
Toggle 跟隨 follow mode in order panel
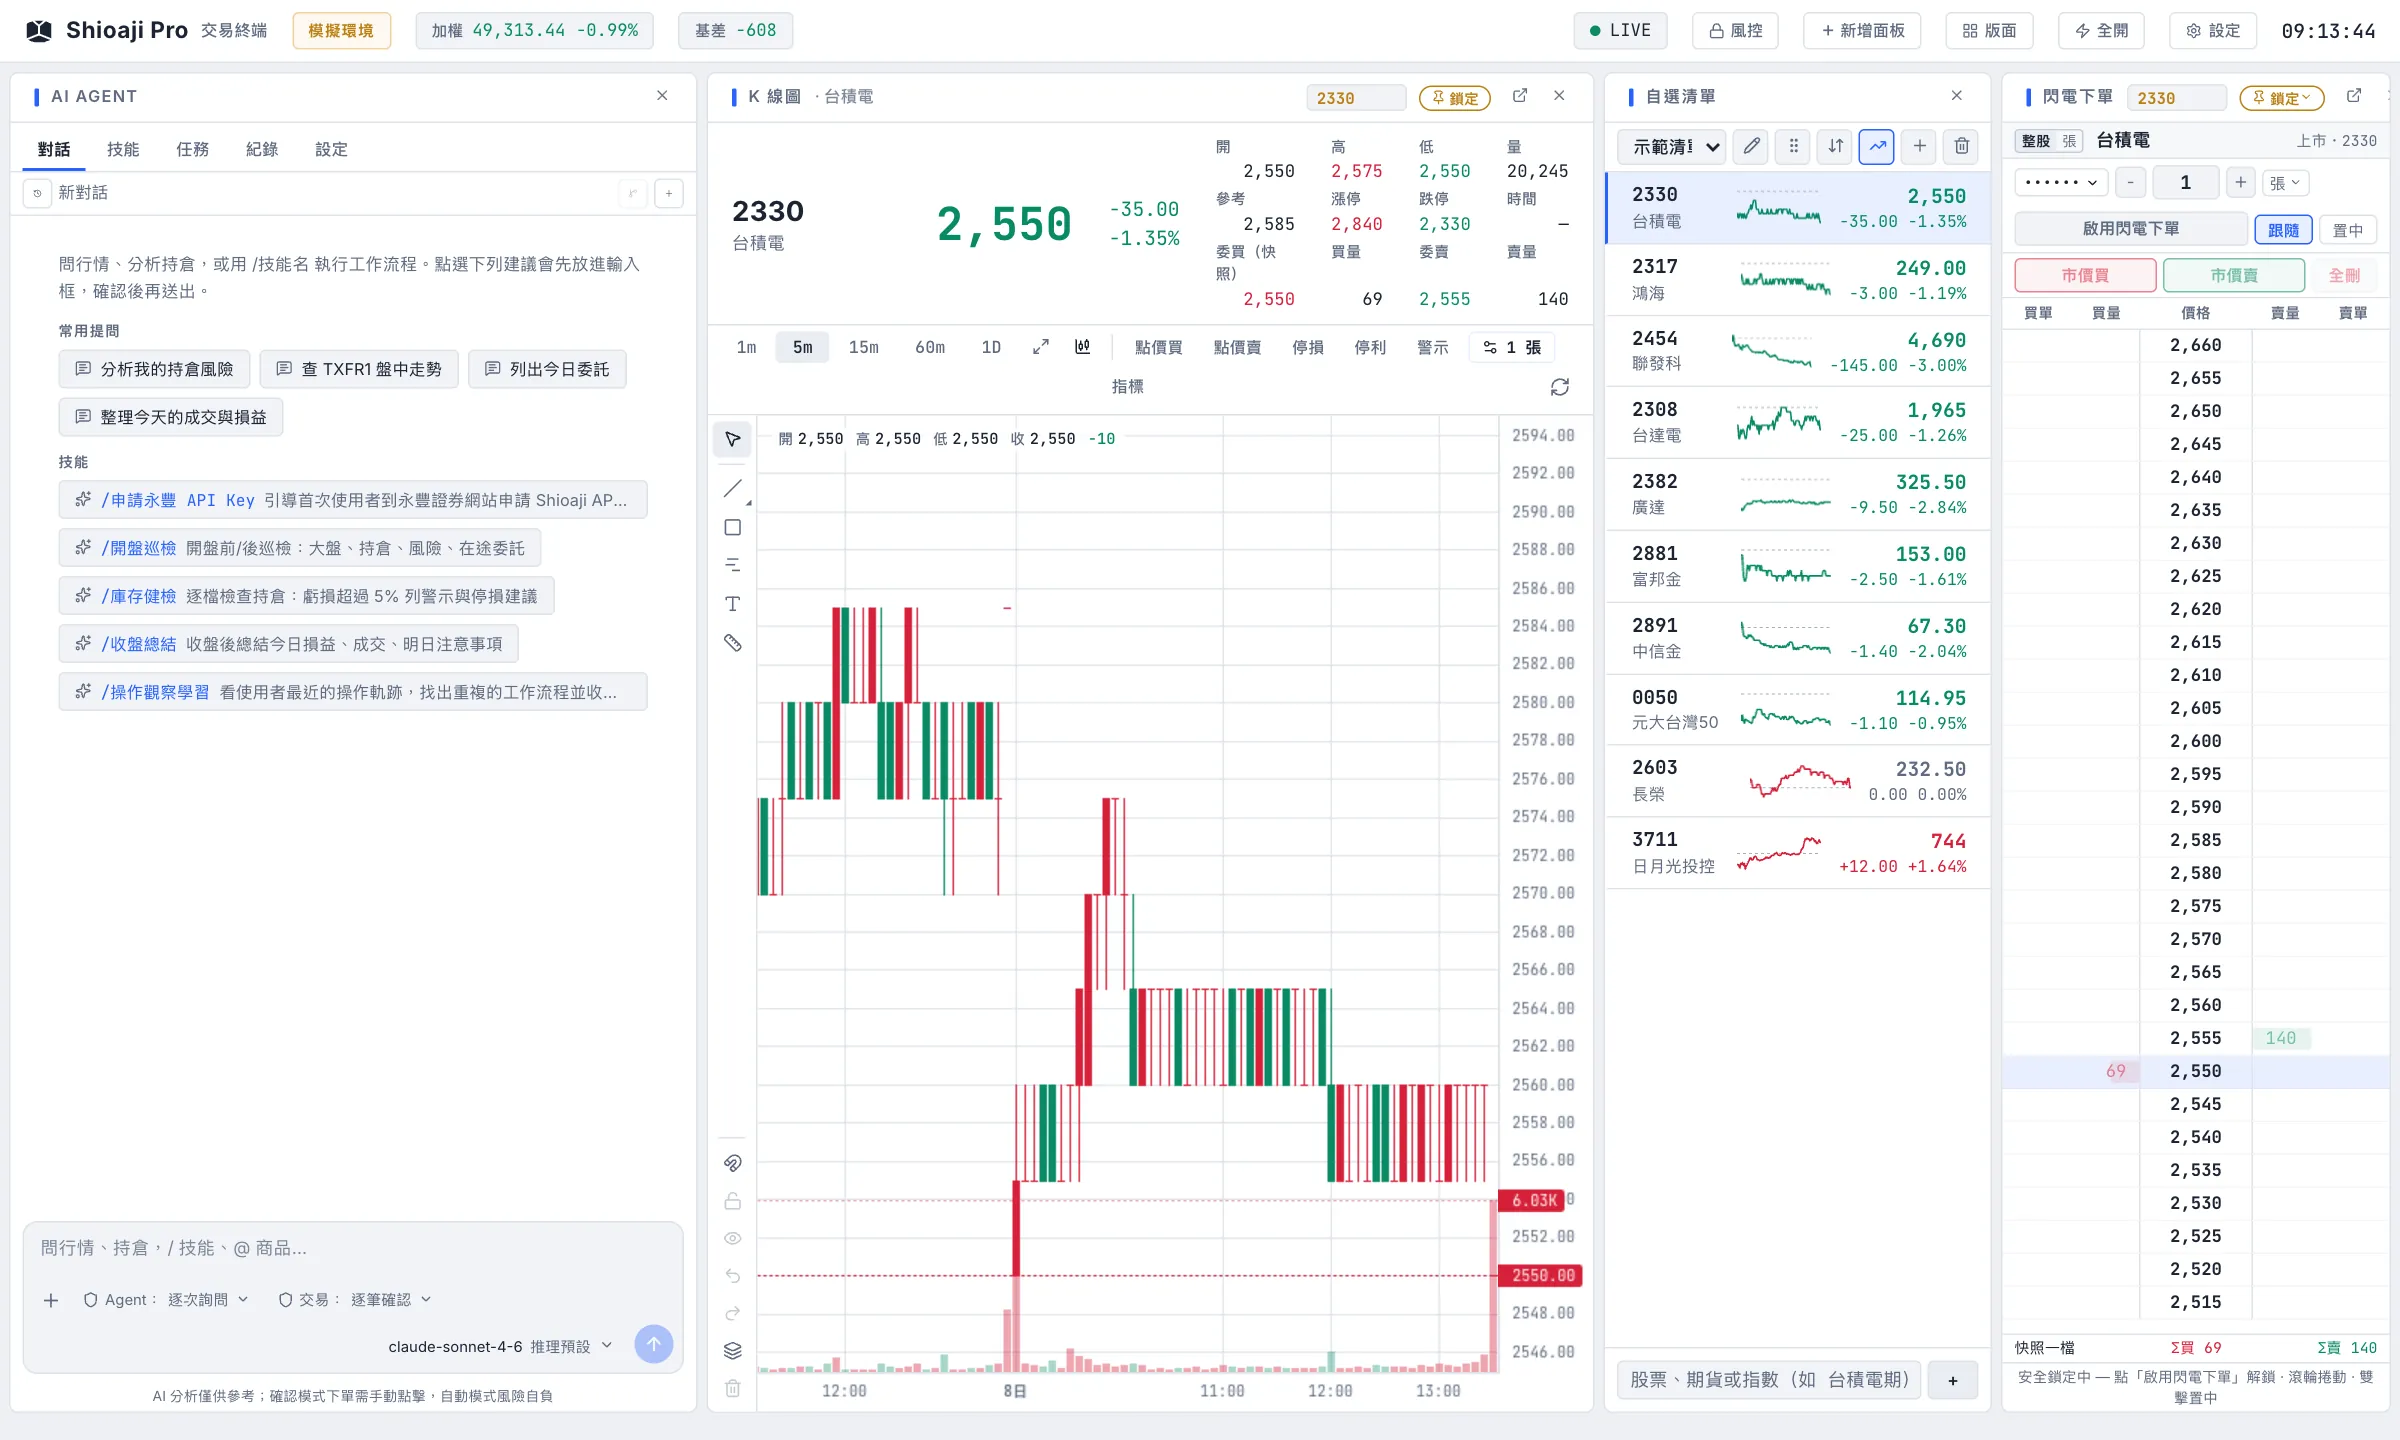click(x=2283, y=230)
